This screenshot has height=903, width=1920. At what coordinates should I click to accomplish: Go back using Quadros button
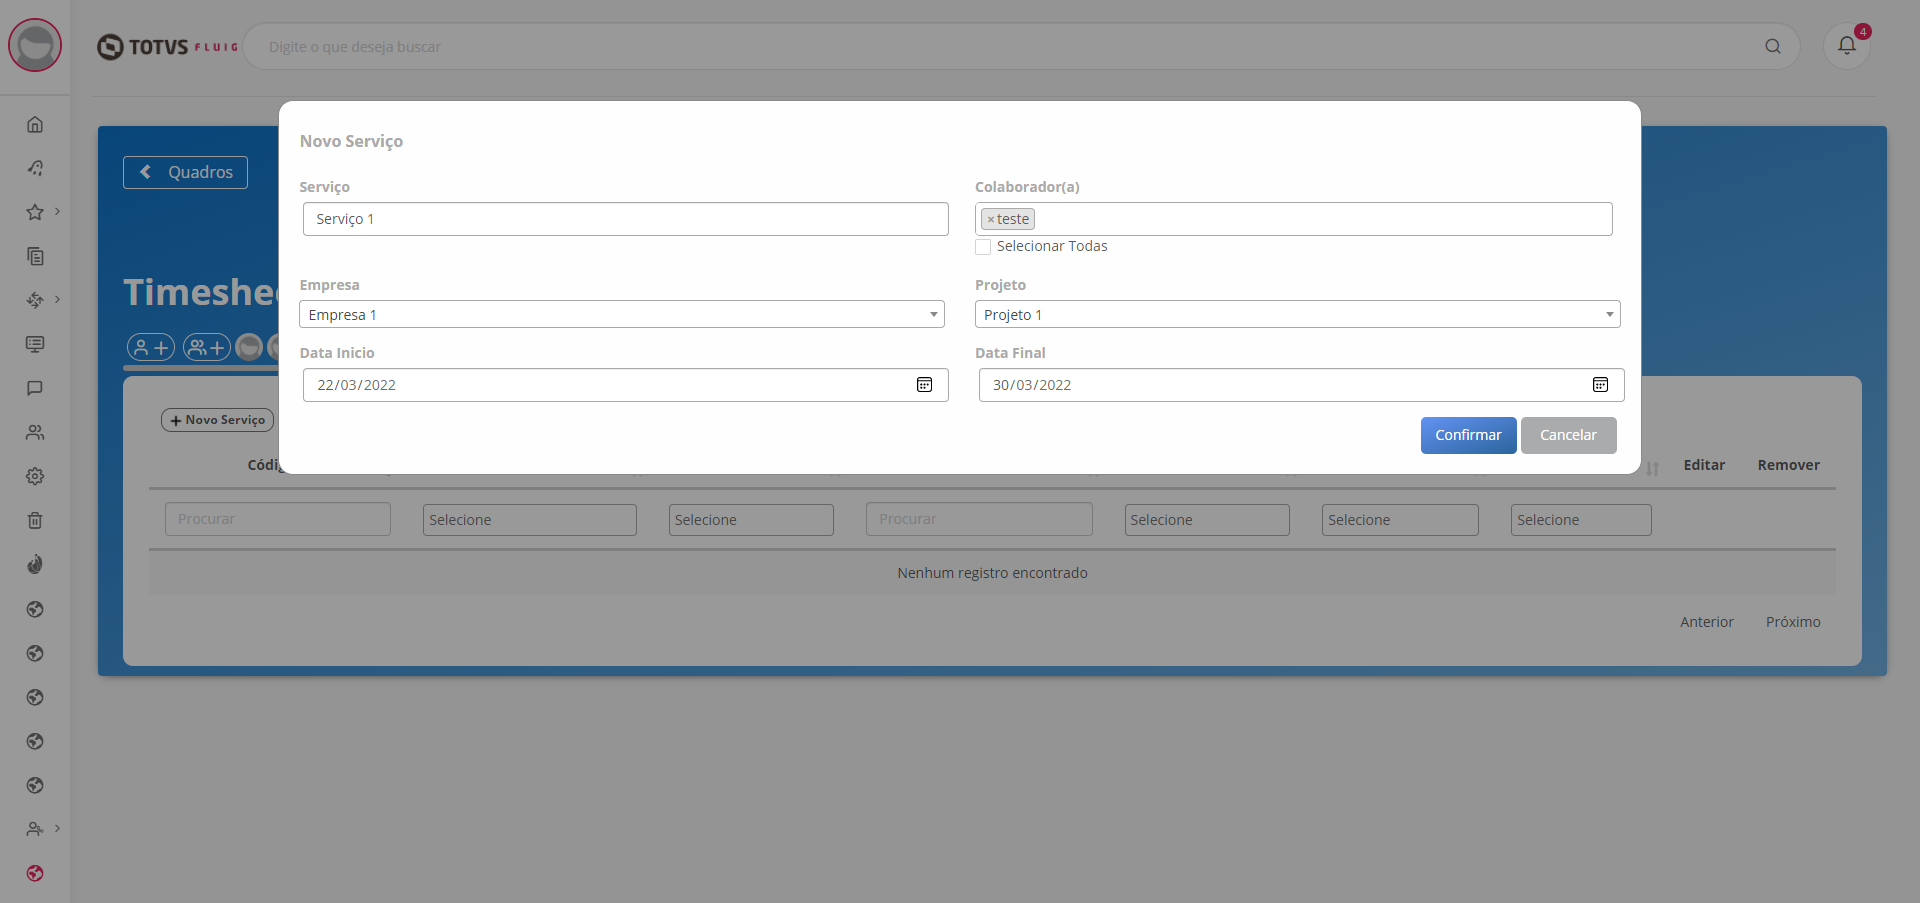pos(185,172)
